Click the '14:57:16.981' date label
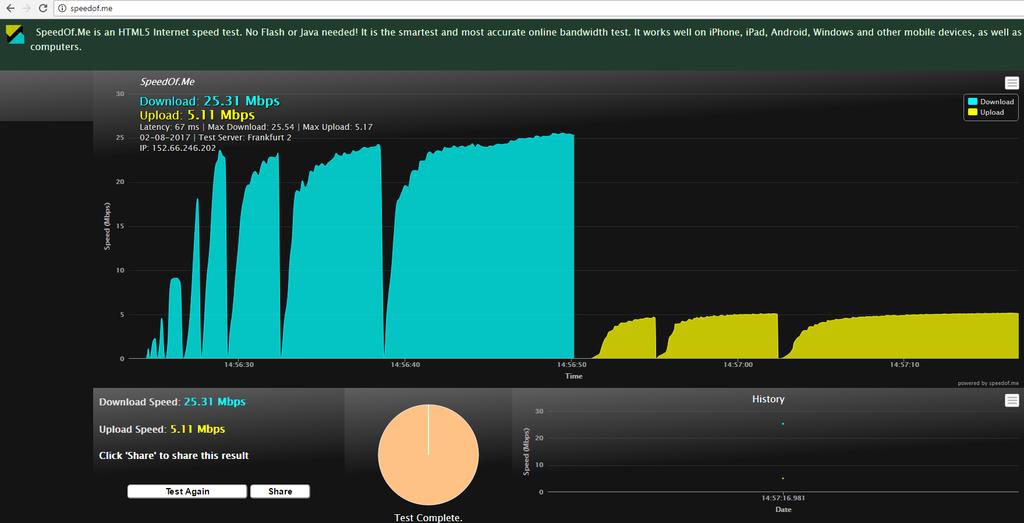This screenshot has height=523, width=1024. pyautogui.click(x=782, y=498)
